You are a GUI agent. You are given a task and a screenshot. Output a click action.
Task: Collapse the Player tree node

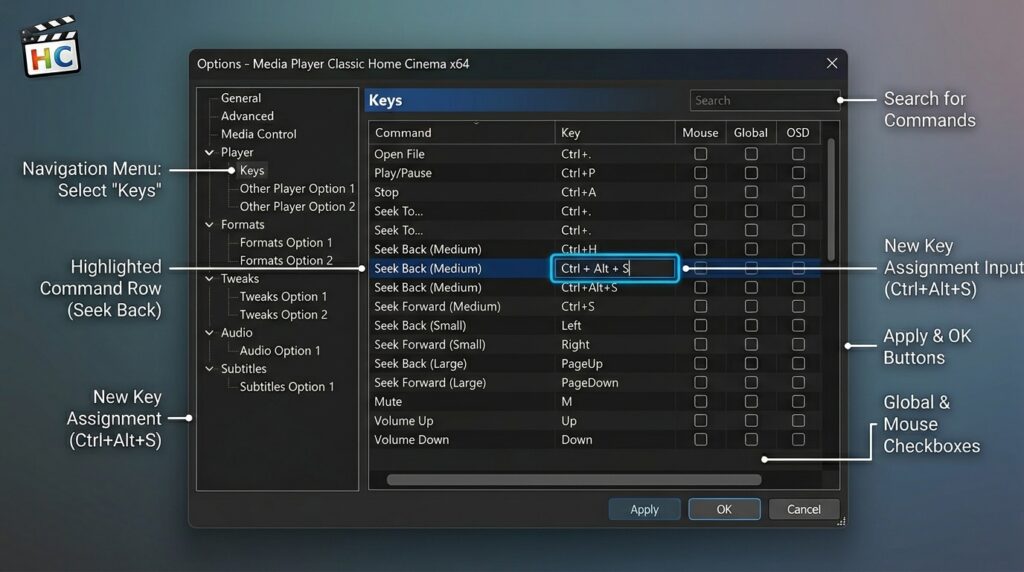click(x=209, y=152)
